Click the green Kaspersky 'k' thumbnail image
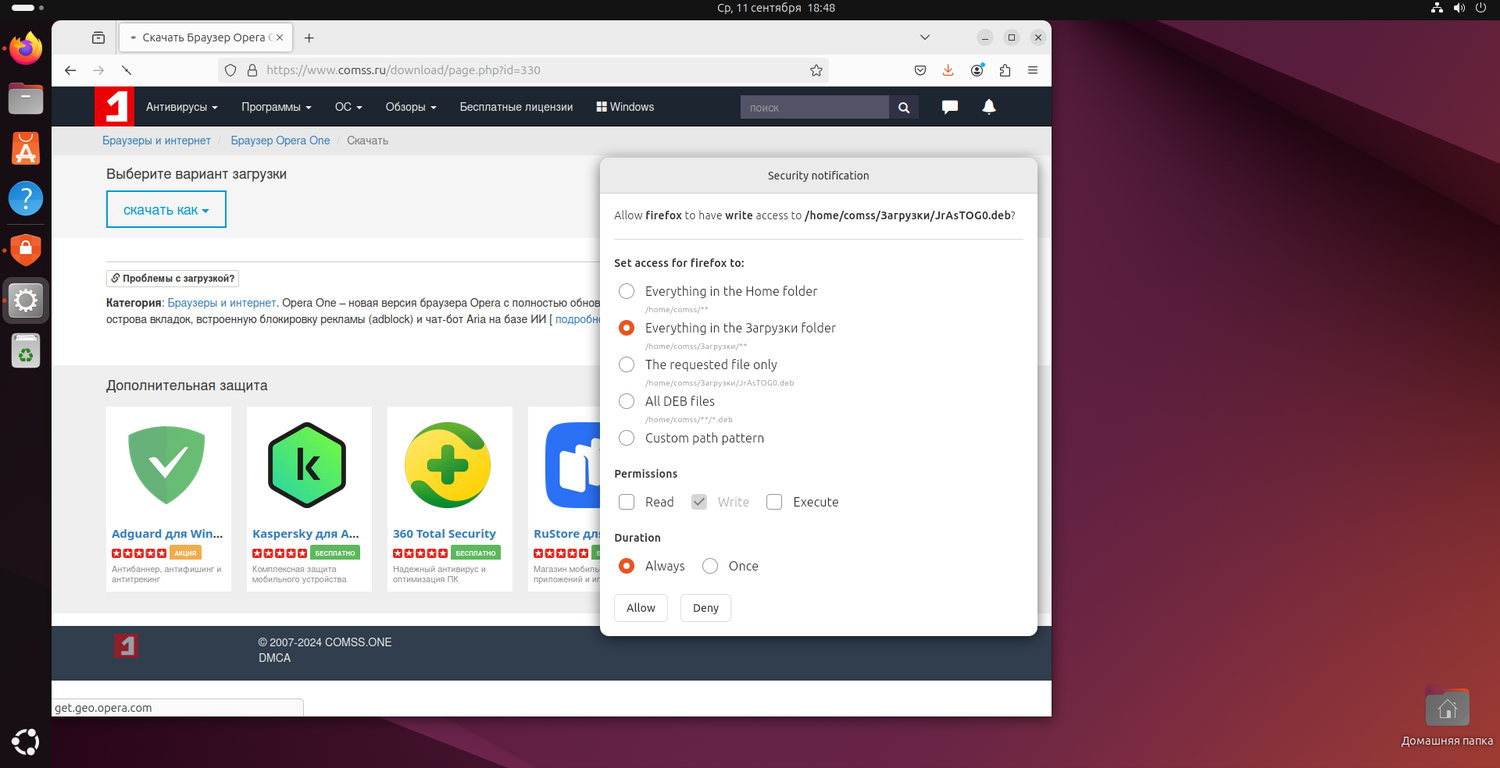Image resolution: width=1500 pixels, height=768 pixels. (307, 465)
